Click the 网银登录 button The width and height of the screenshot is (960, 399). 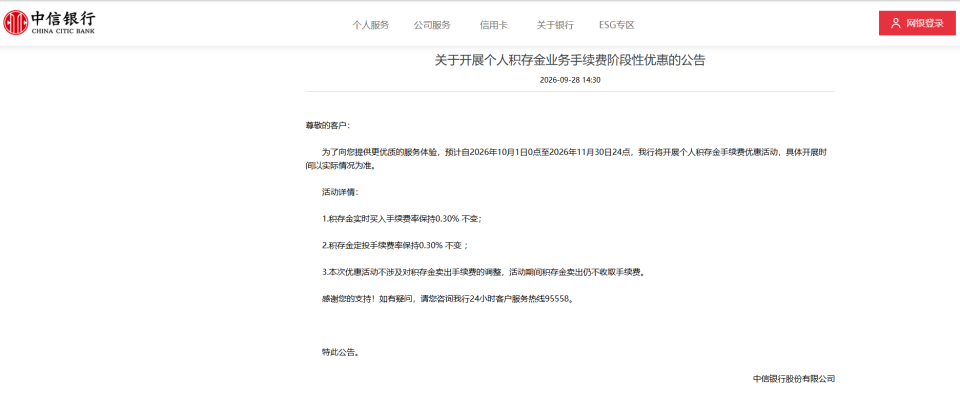click(x=917, y=23)
